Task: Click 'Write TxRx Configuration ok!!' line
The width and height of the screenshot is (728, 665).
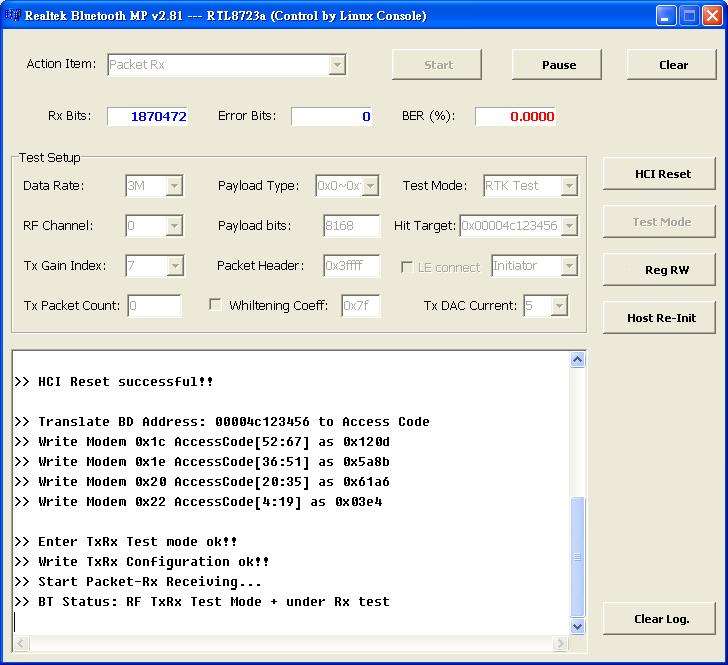Action: [142, 561]
